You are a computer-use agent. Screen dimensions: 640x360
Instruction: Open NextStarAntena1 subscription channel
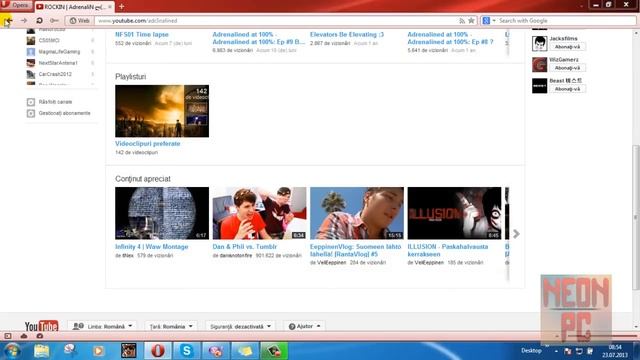pyautogui.click(x=58, y=63)
